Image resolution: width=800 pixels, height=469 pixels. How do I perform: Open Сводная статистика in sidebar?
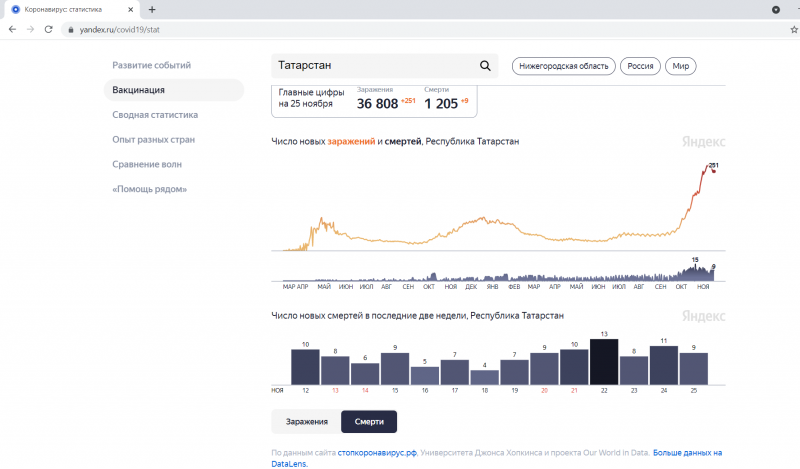pos(155,115)
